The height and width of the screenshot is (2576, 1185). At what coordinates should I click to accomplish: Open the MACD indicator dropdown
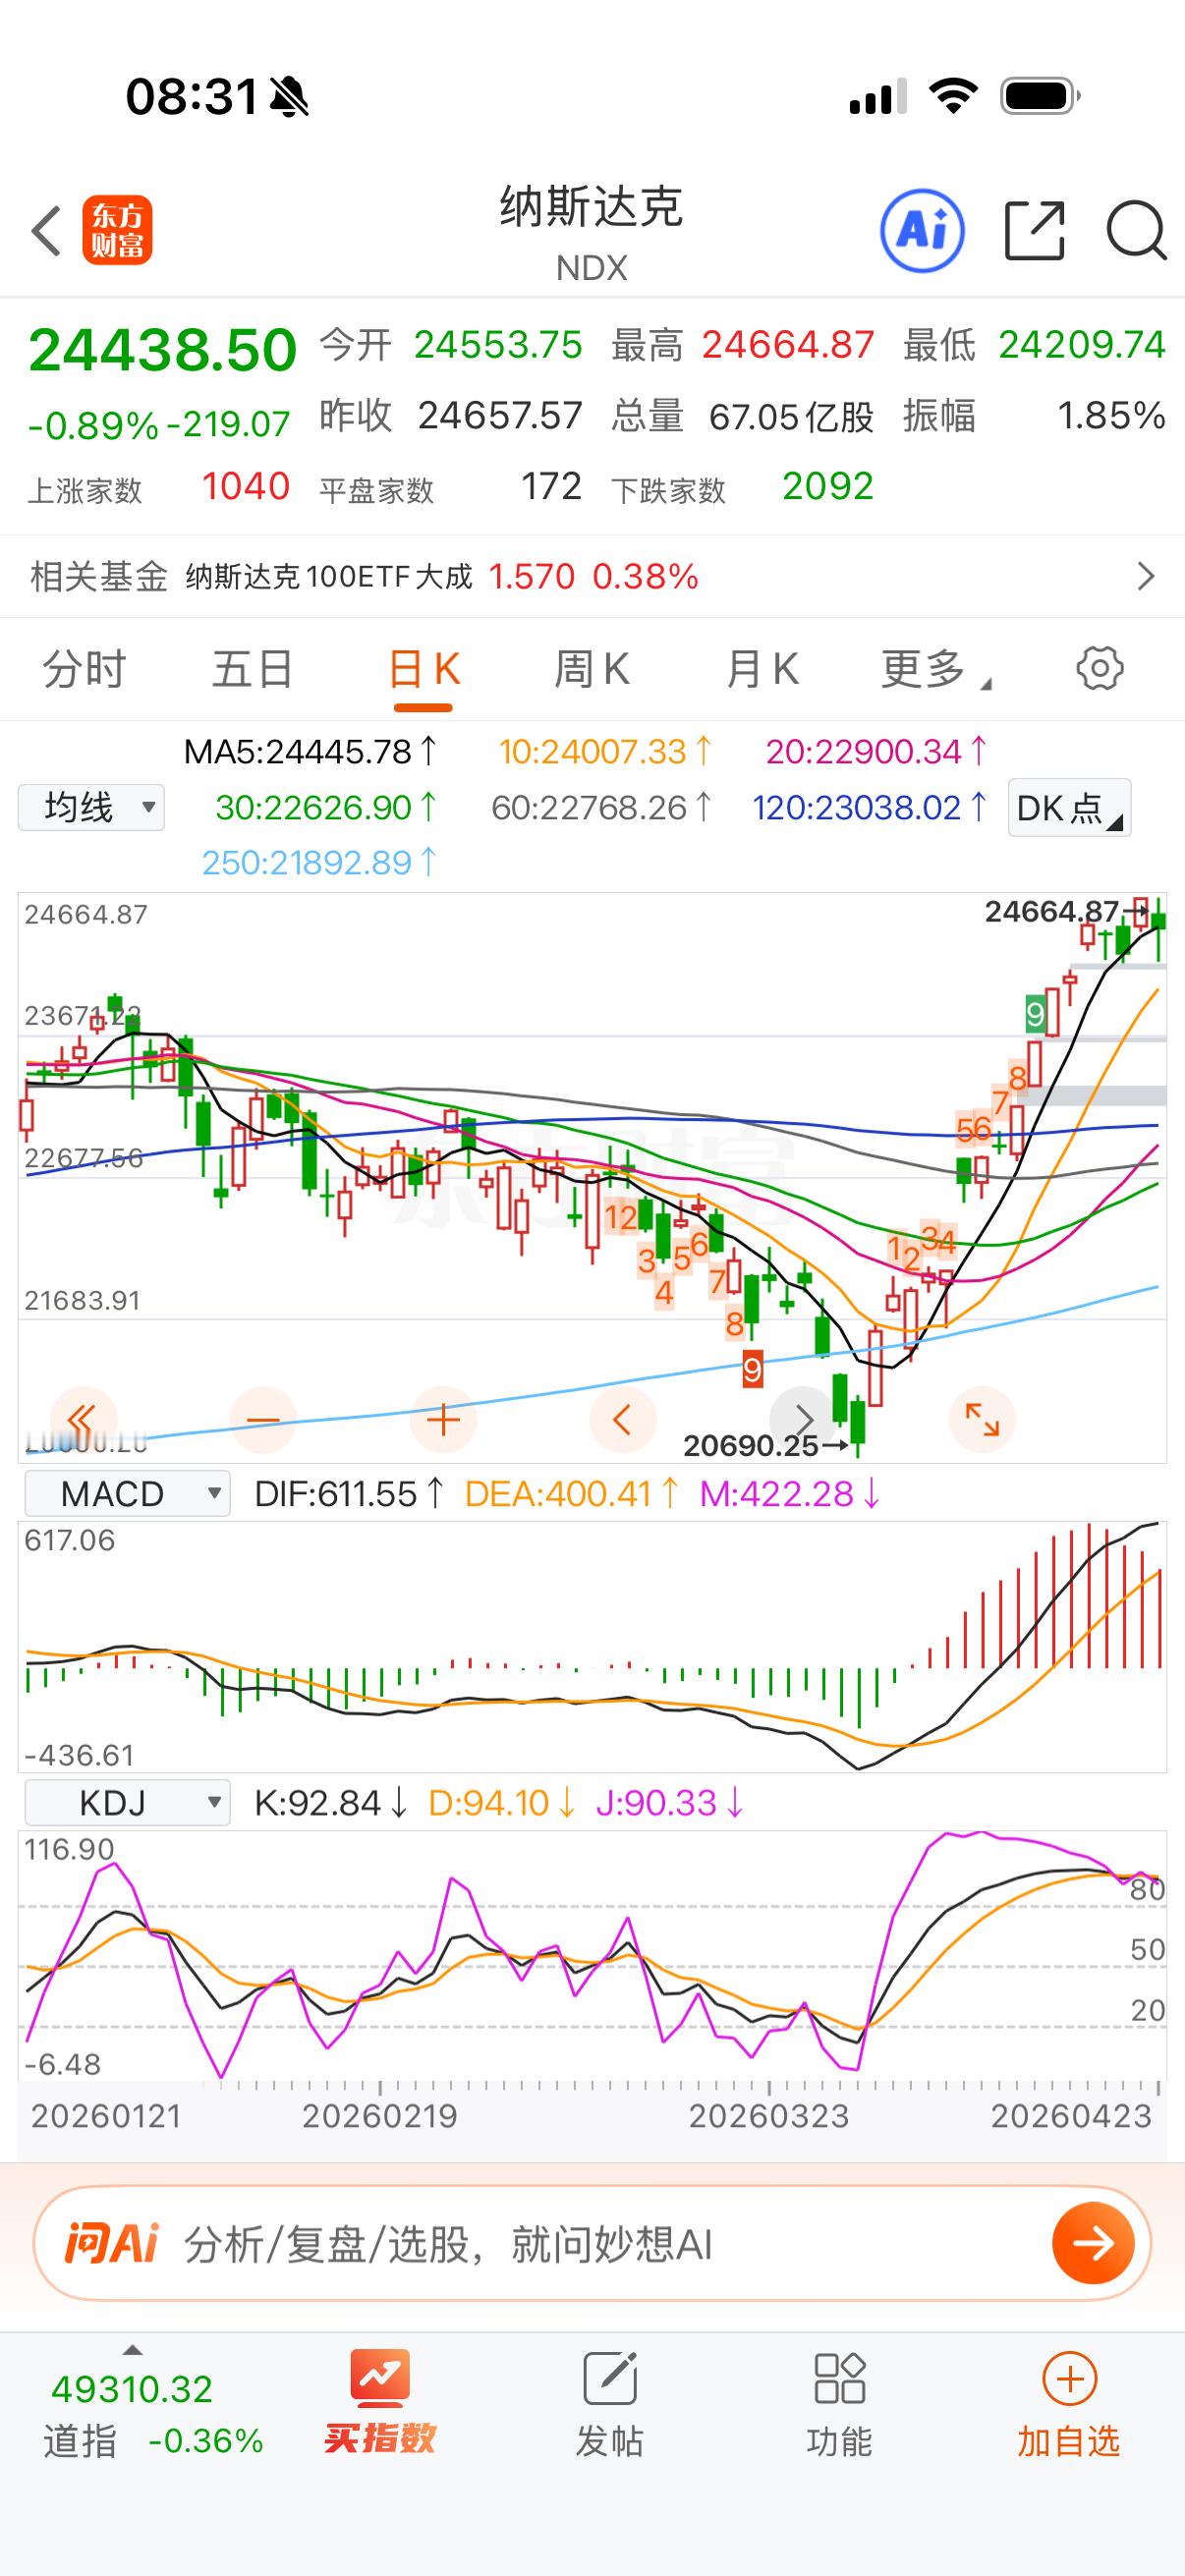tap(127, 1493)
